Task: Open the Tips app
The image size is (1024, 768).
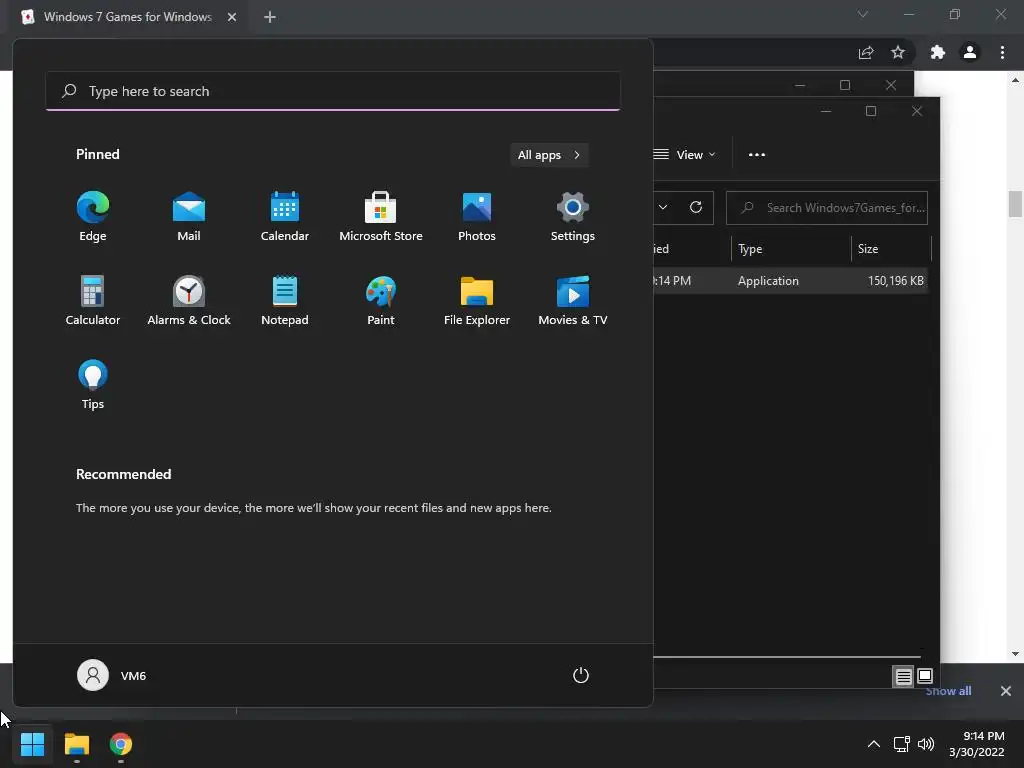Action: (93, 385)
